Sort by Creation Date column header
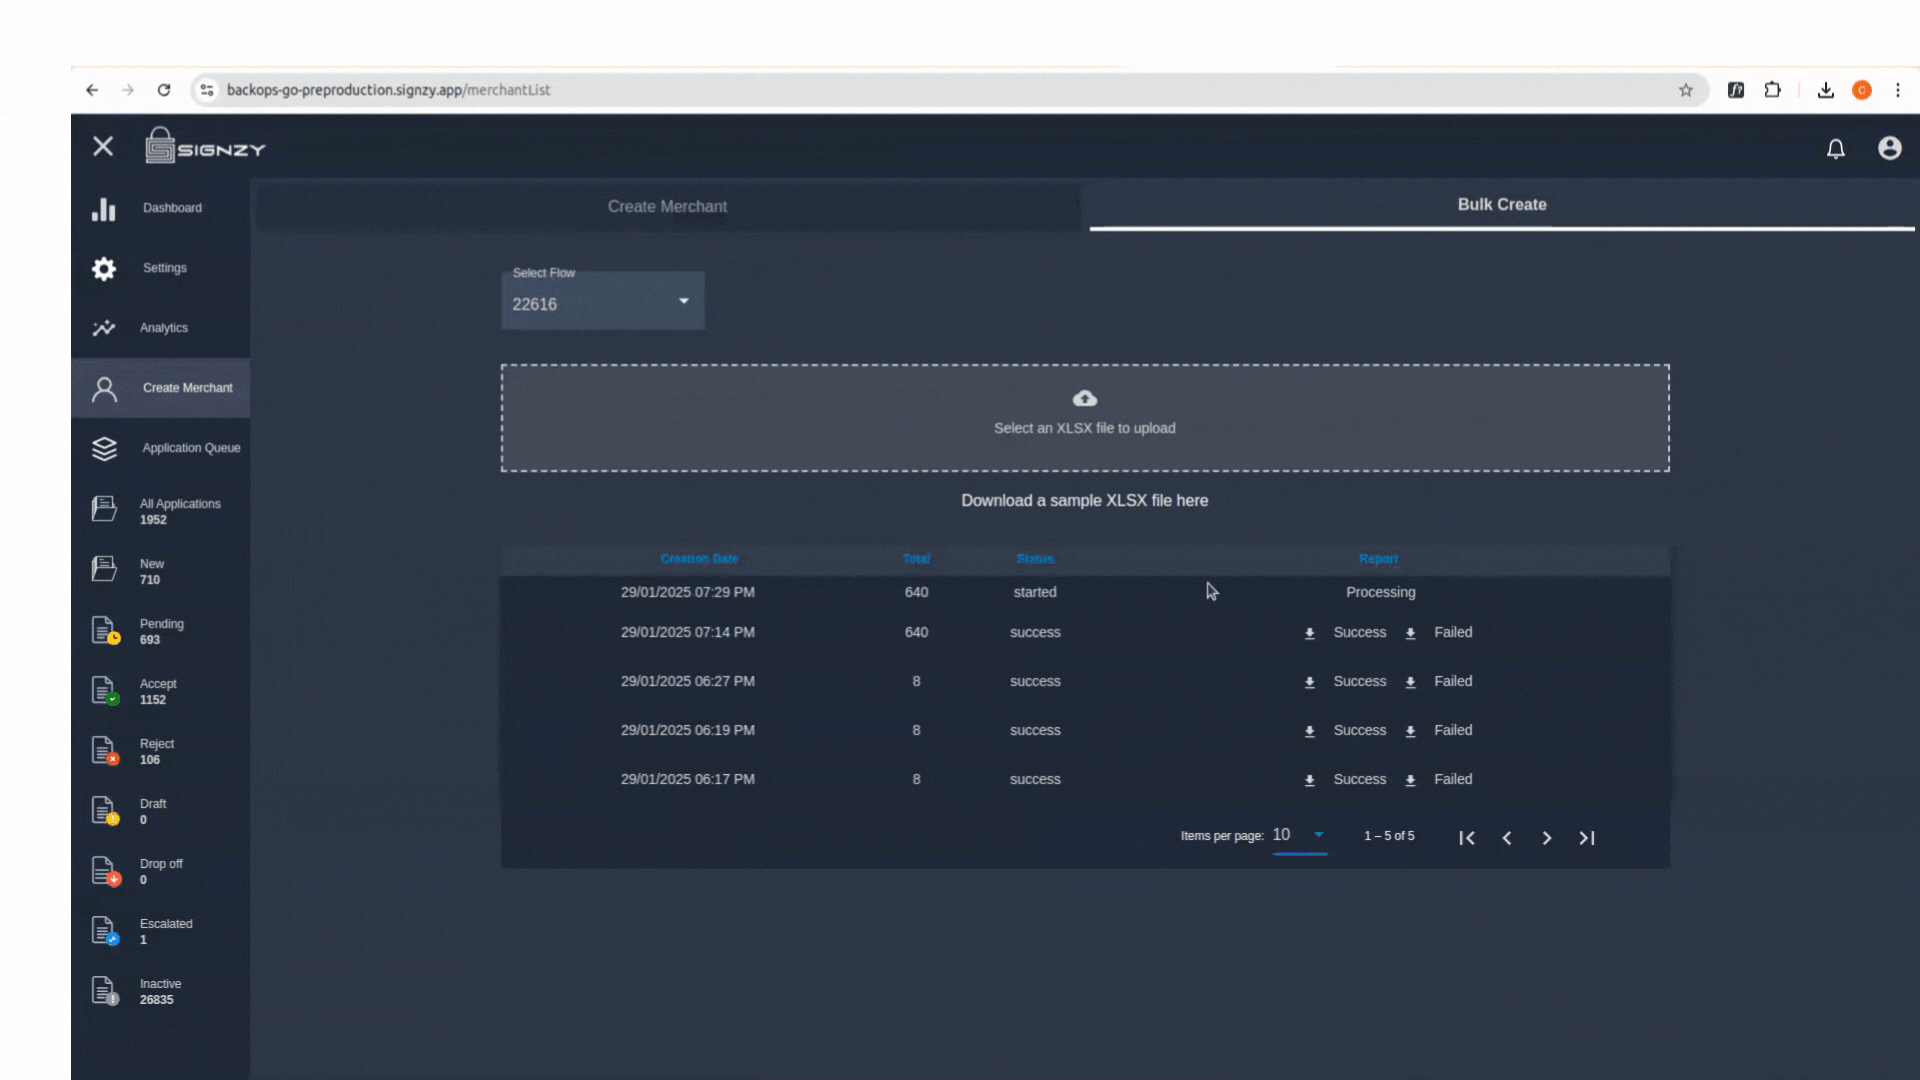 (x=699, y=559)
